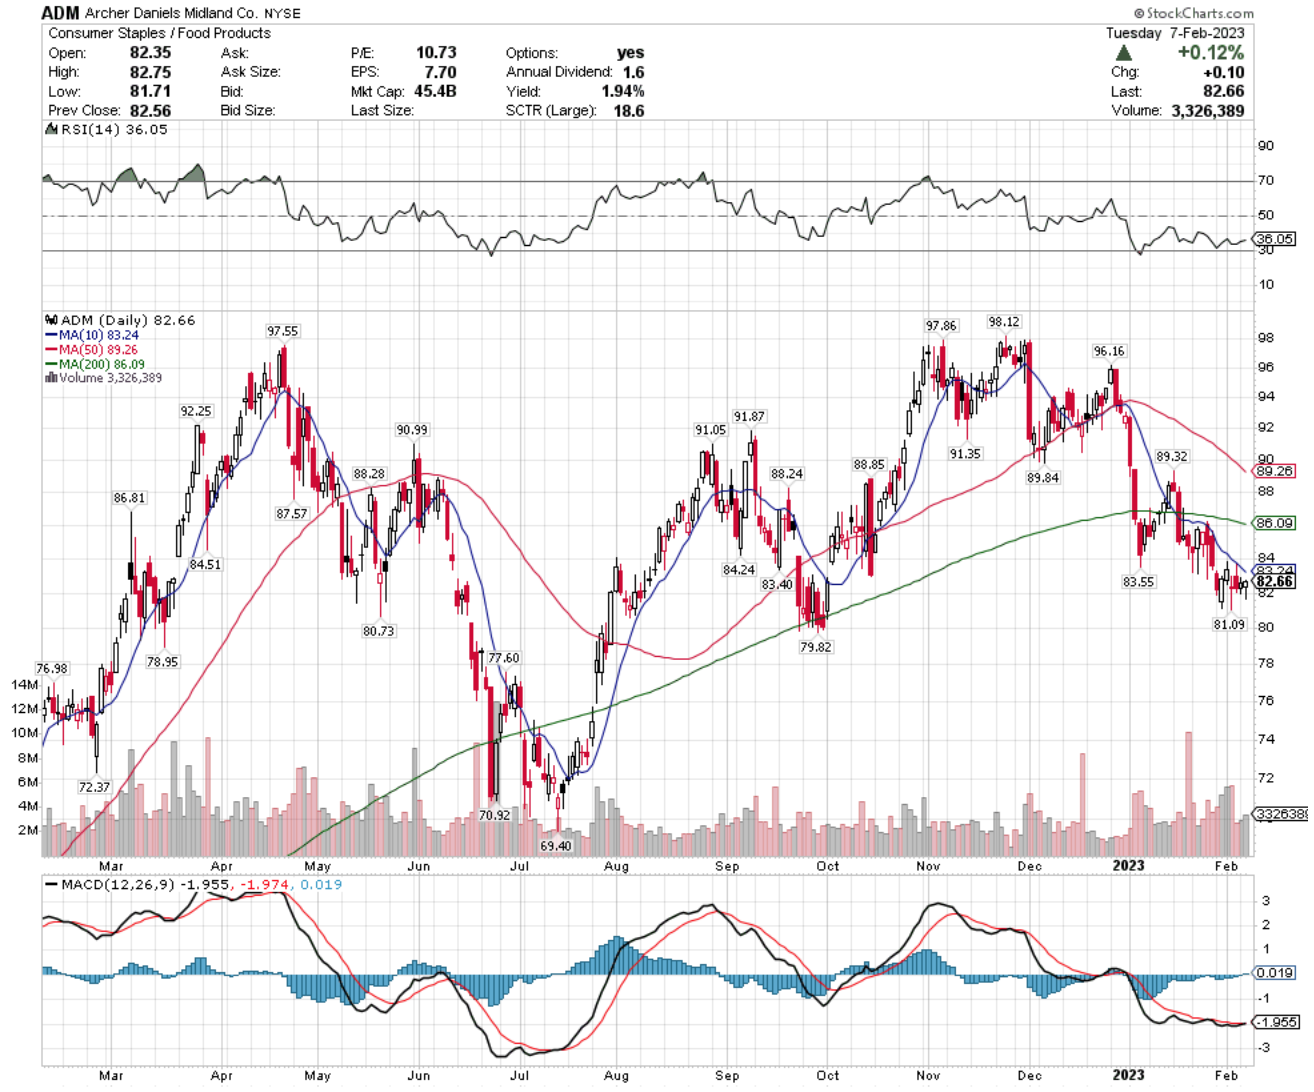This screenshot has width=1314, height=1092.
Task: Click the SCTR (Large) value 18.6
Action: [628, 110]
